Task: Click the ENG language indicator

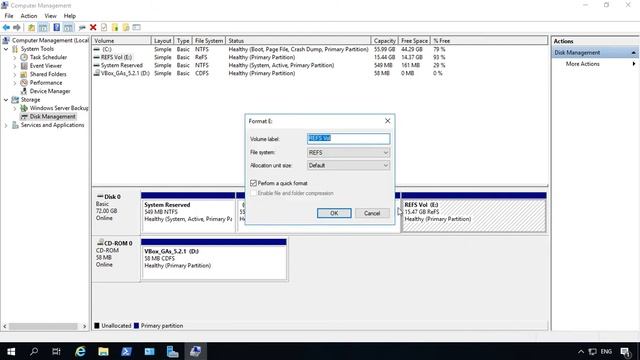Action: pos(606,352)
